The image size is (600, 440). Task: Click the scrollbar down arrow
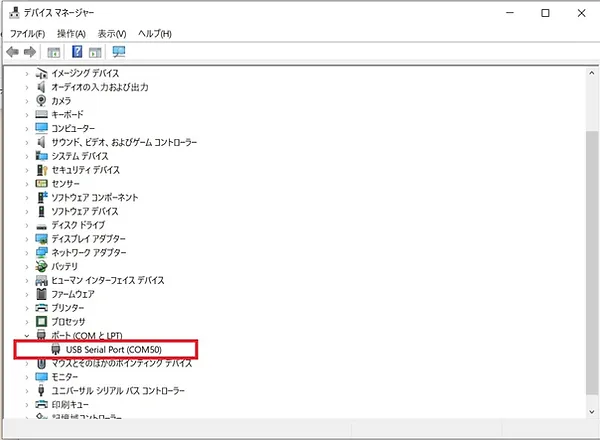tap(592, 412)
